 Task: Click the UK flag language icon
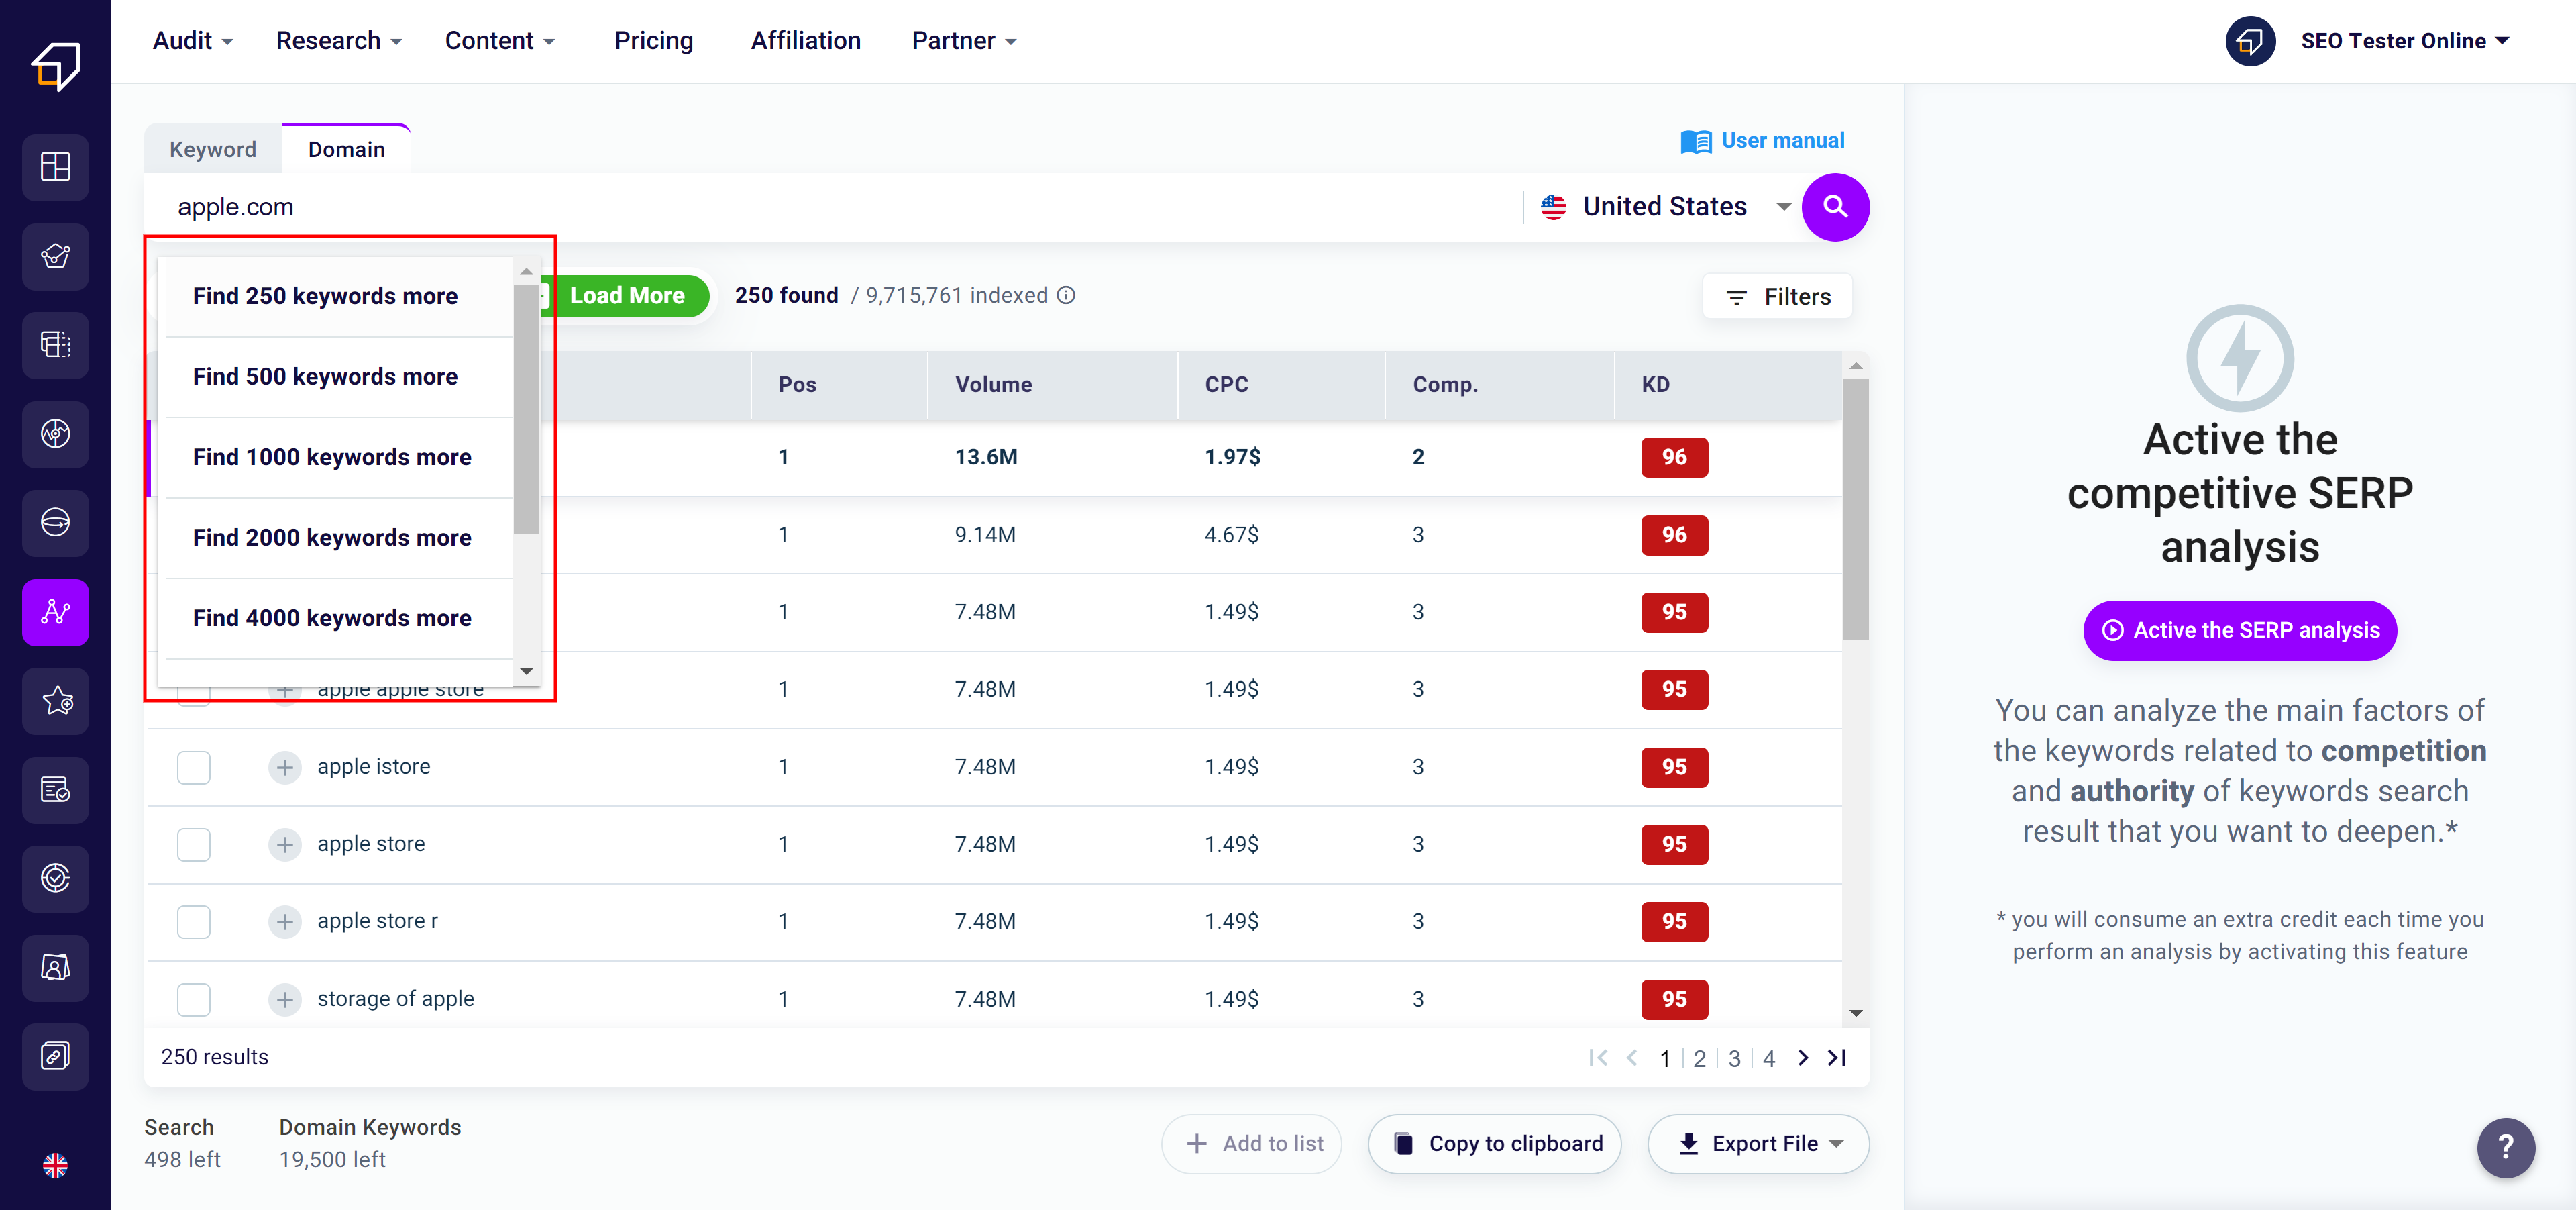[55, 1165]
